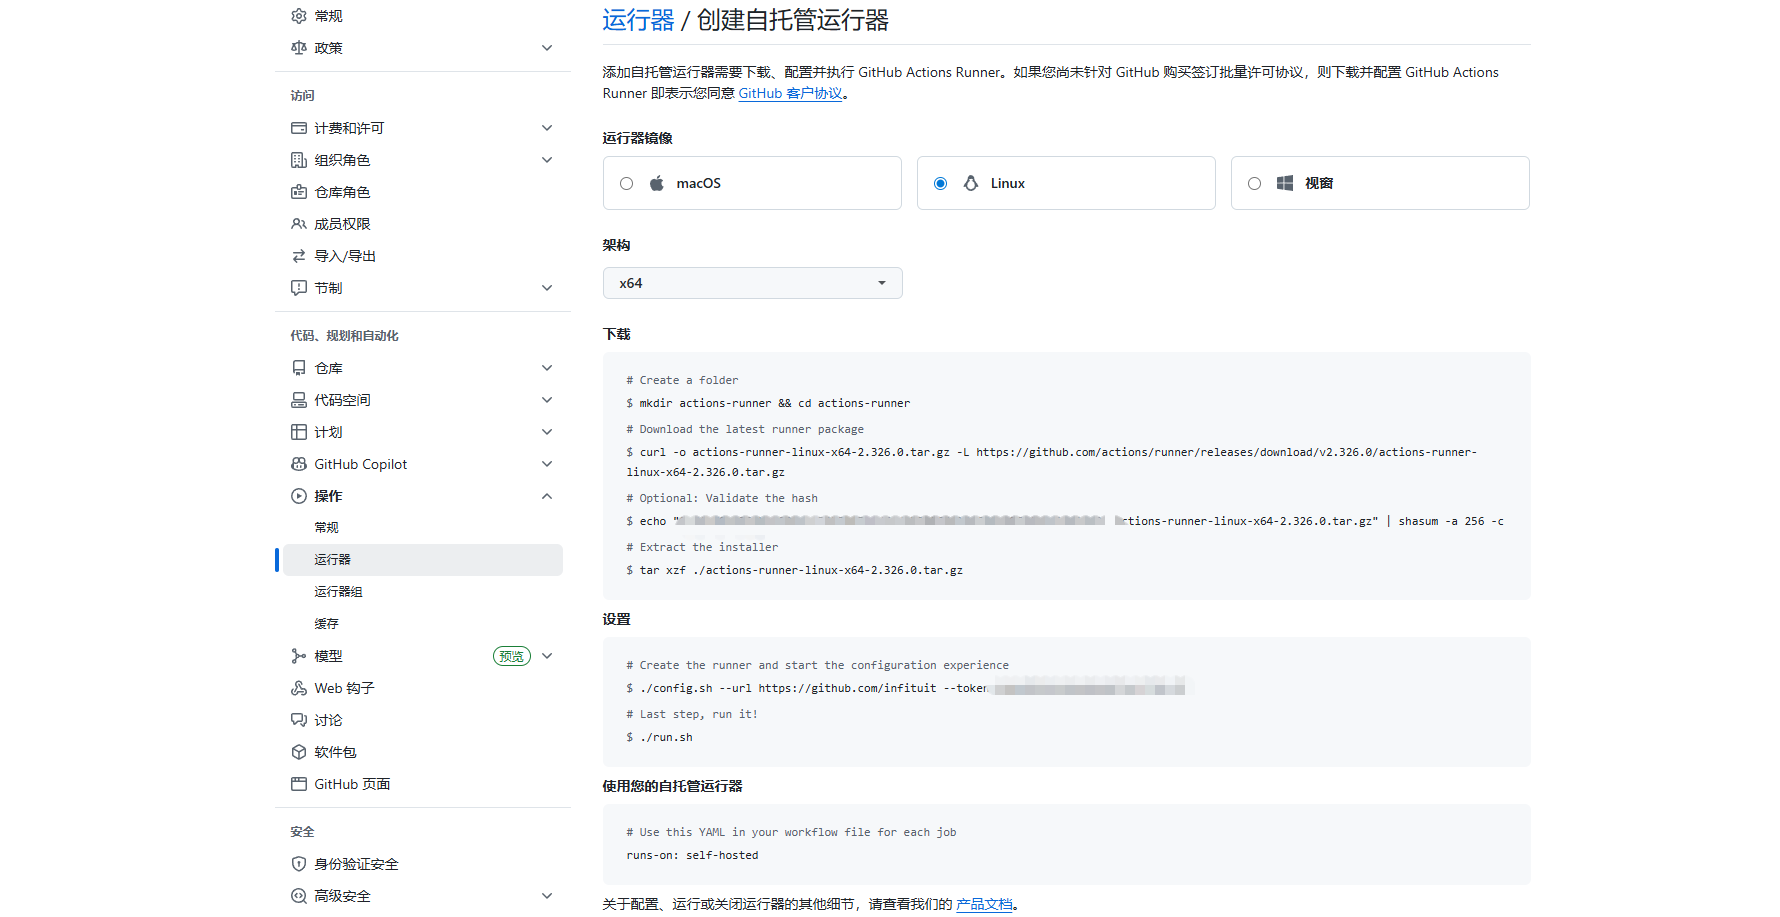Click the repo icon next to 仓库
The image size is (1780, 917).
(298, 368)
